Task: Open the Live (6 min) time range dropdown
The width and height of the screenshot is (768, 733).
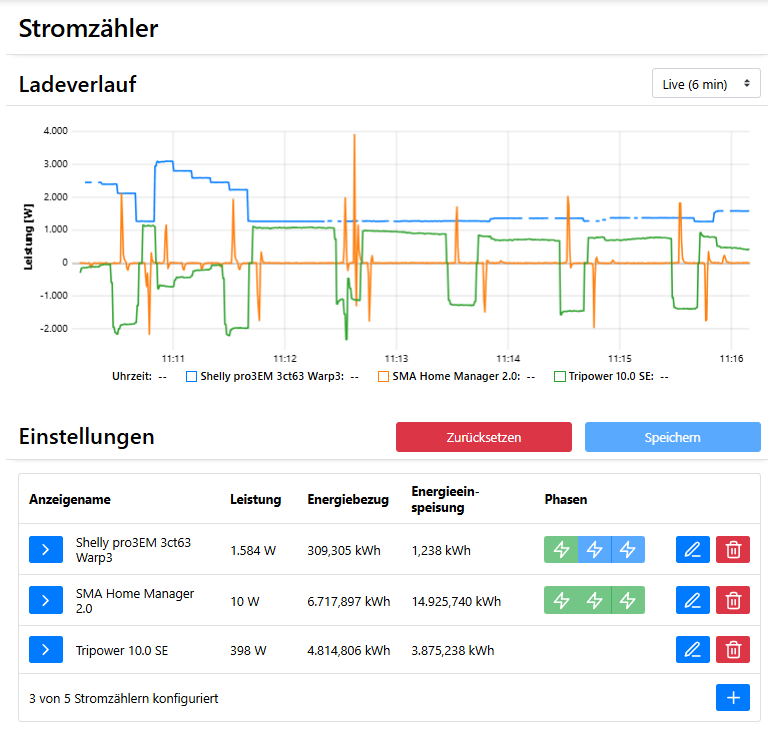Action: (705, 84)
